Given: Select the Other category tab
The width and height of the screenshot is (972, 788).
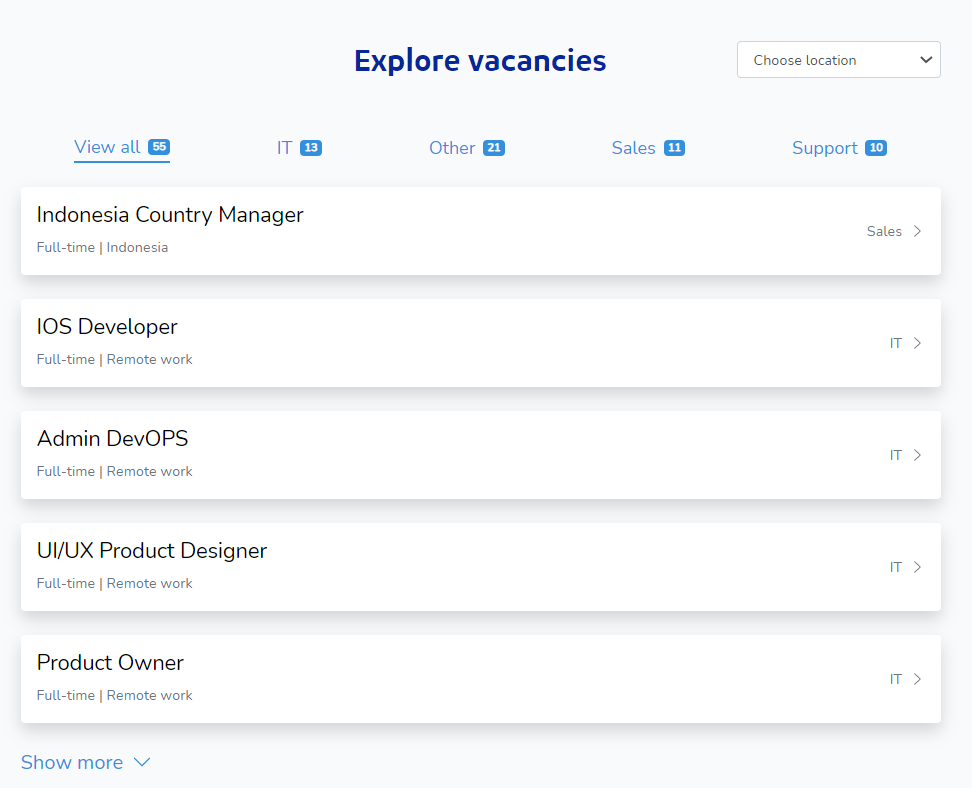Looking at the screenshot, I should click(x=452, y=148).
